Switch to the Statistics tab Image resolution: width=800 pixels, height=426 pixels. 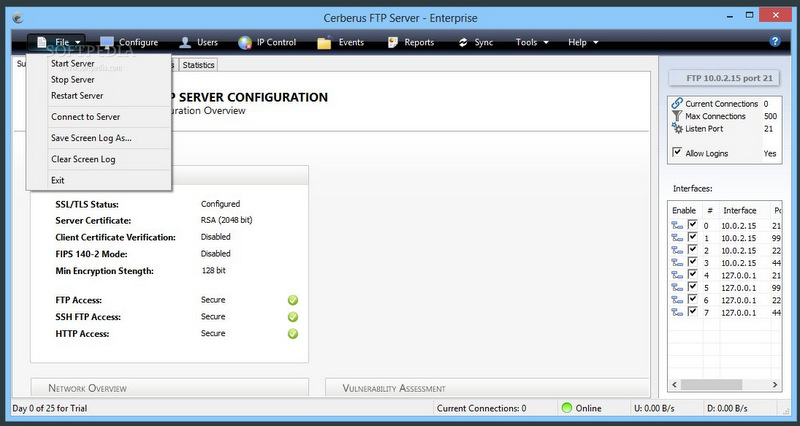tap(198, 65)
